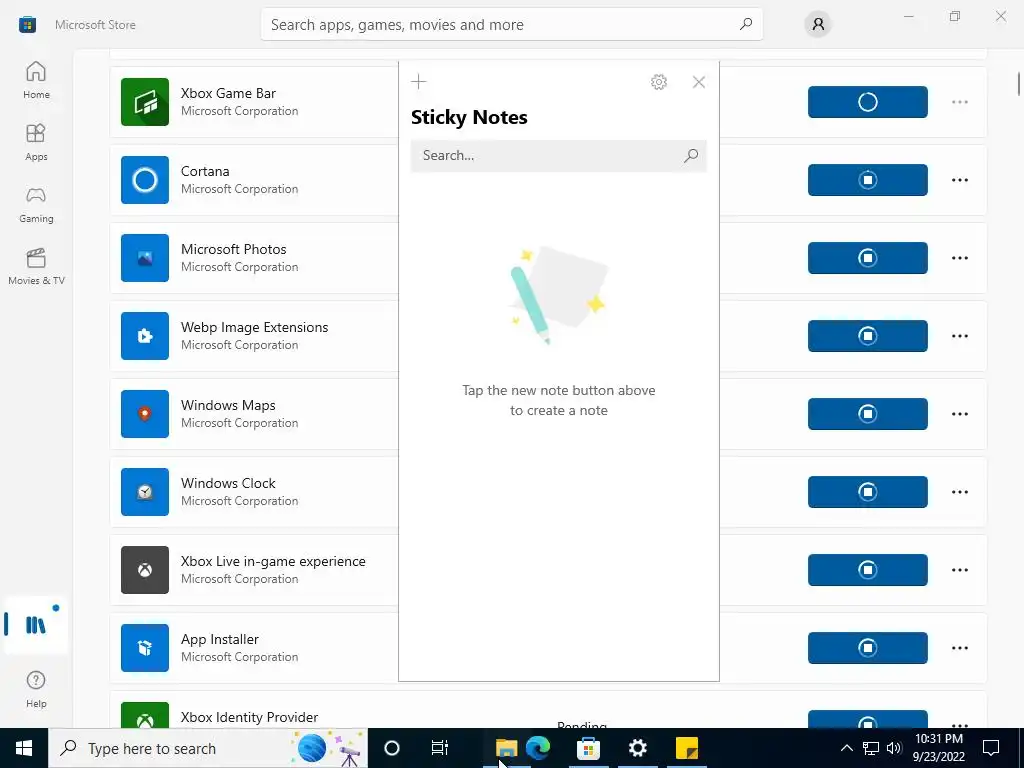This screenshot has height=768, width=1024.
Task: Click the Cortana app icon
Action: tap(145, 180)
